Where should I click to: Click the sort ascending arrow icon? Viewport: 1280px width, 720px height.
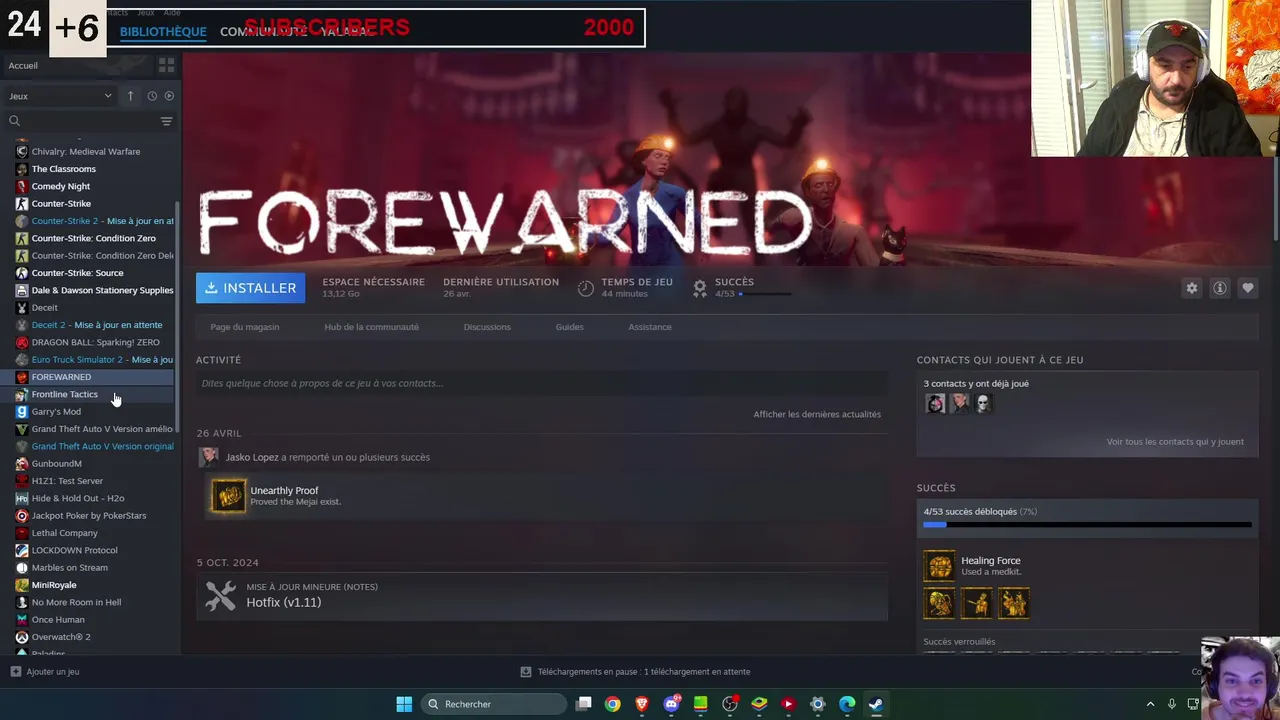(130, 96)
